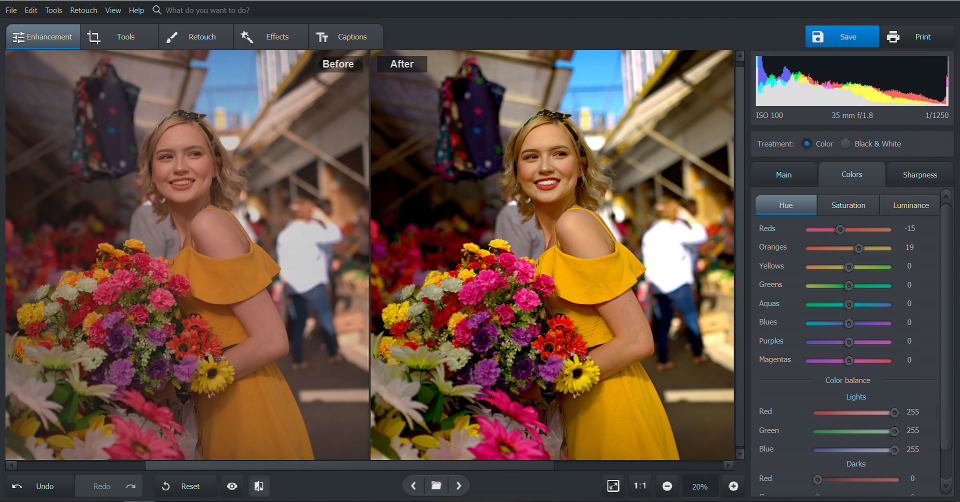Go to the next photo with right arrow

coord(459,486)
